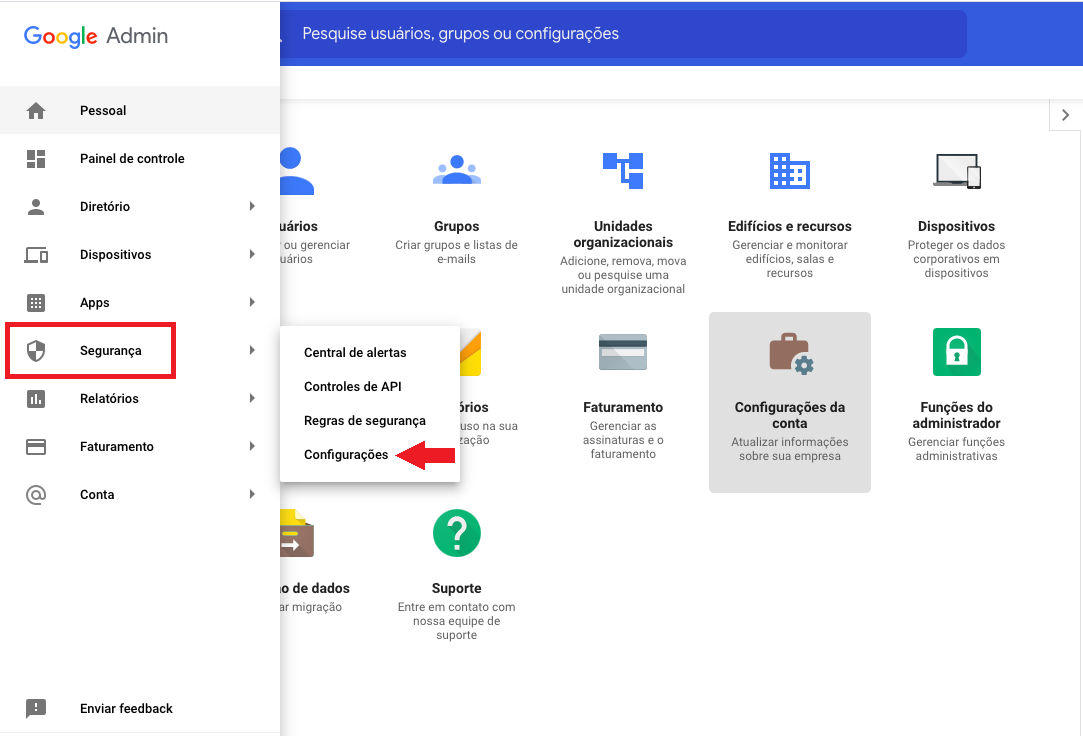Click the Faturamento credit card icon
Image resolution: width=1083 pixels, height=736 pixels.
pyautogui.click(x=623, y=352)
